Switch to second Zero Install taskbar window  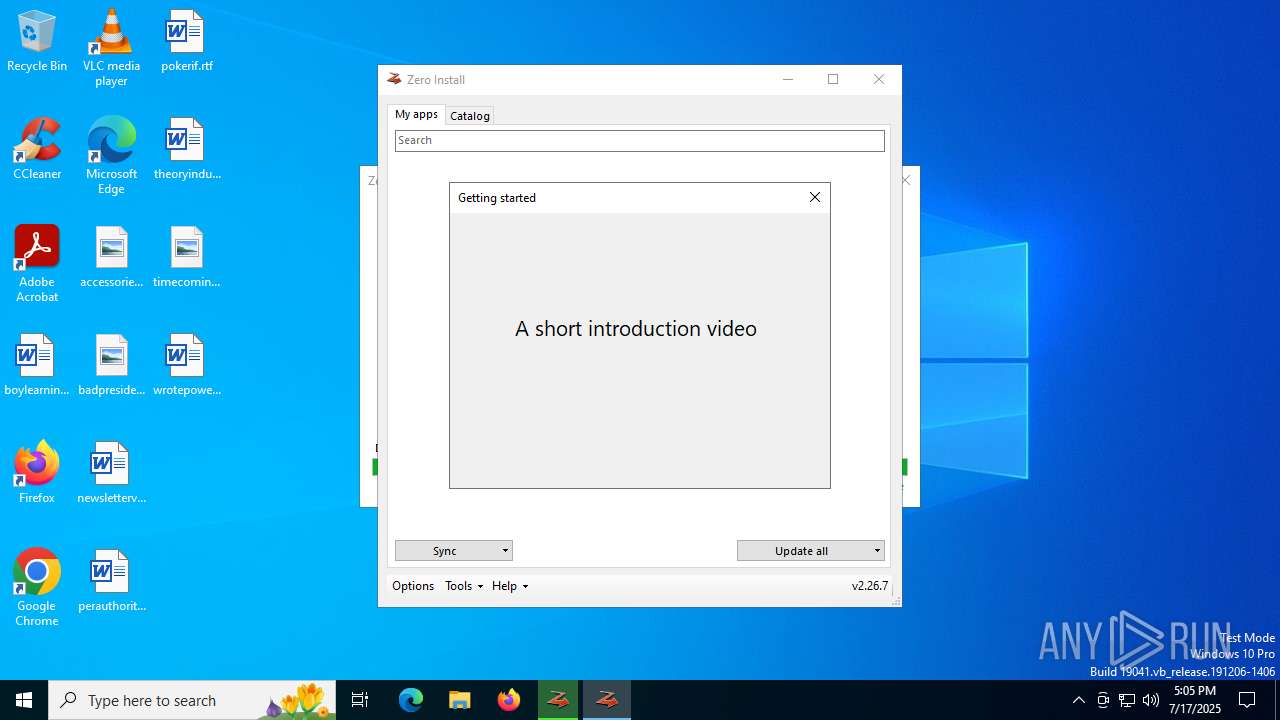tap(607, 700)
